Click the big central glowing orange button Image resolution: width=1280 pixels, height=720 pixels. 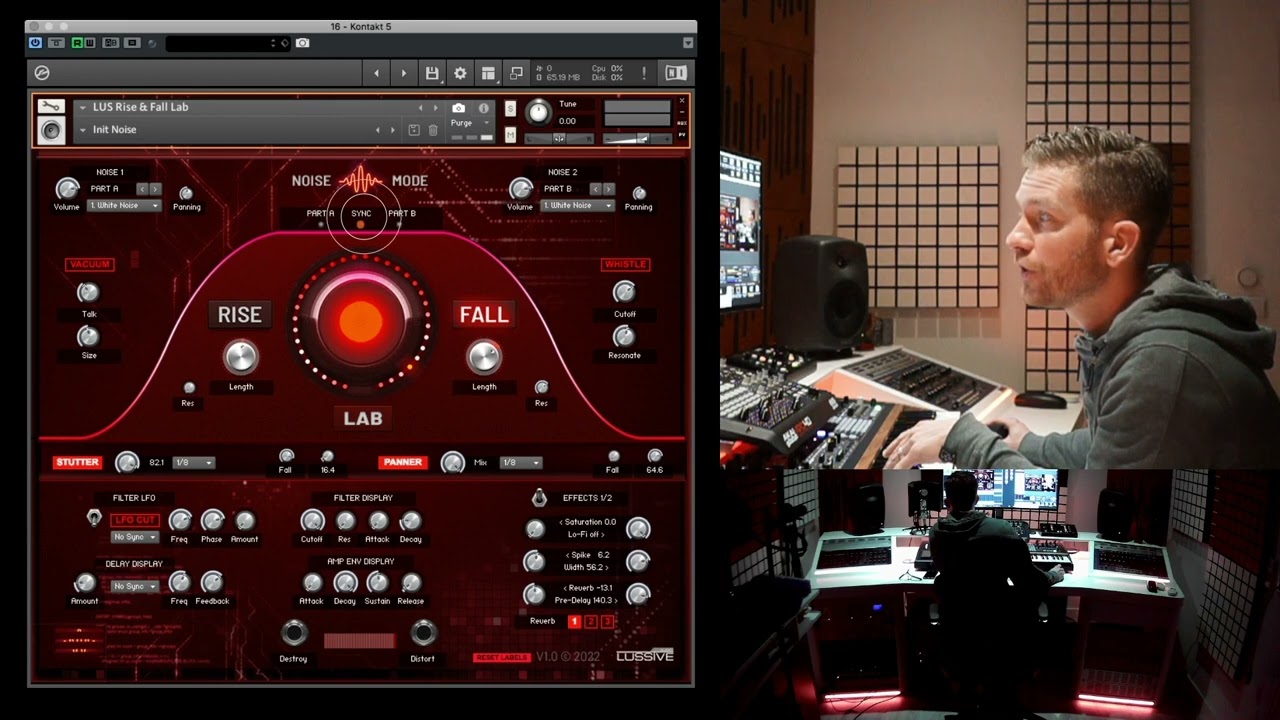[361, 320]
